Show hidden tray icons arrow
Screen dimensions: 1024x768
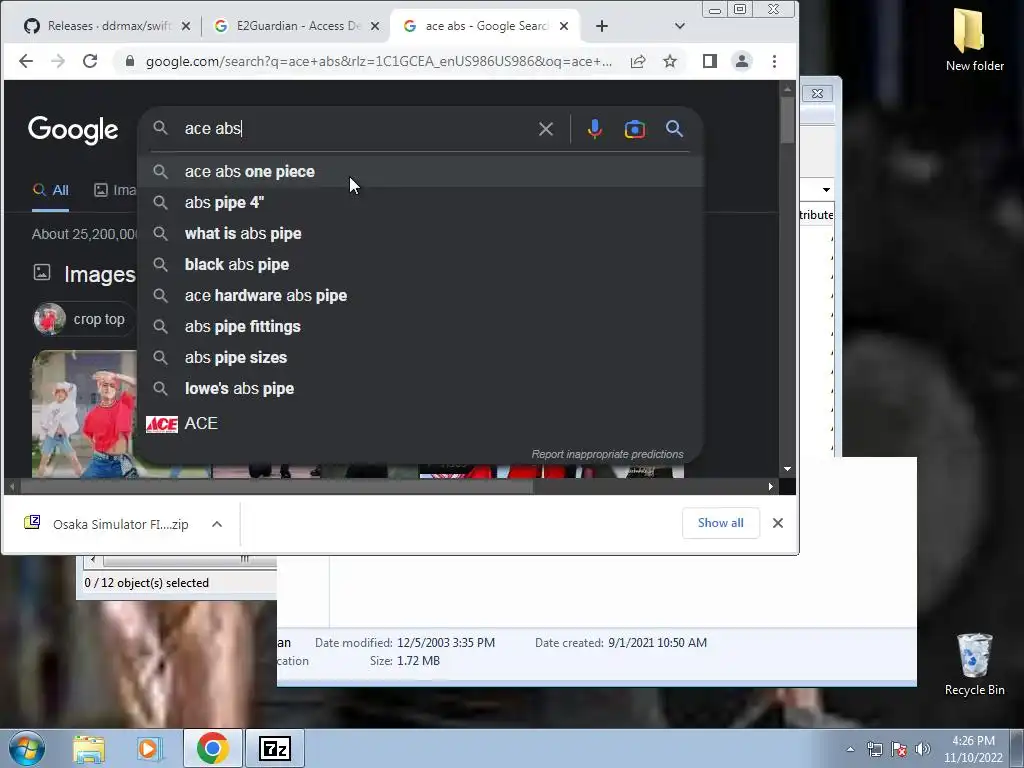[850, 749]
